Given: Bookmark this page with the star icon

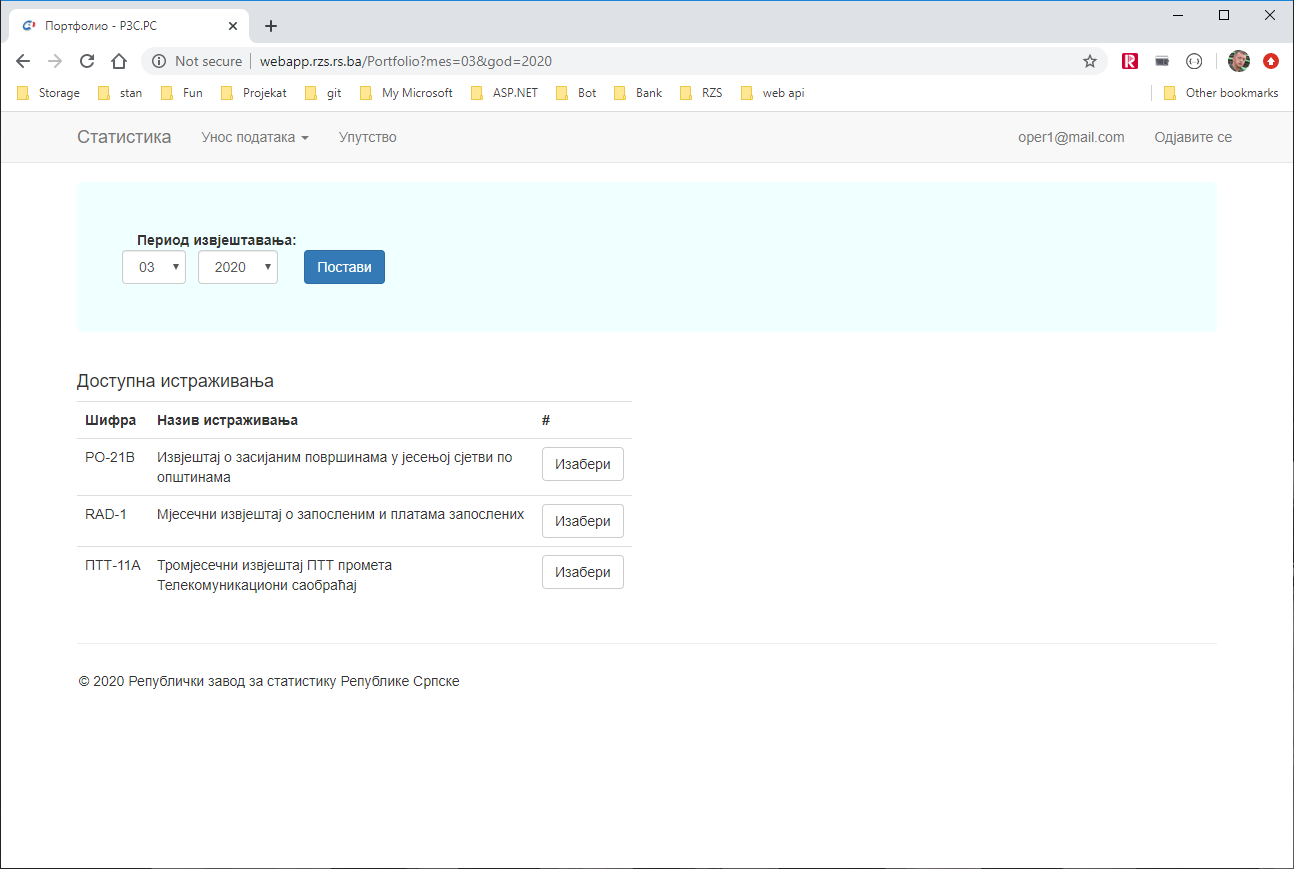Looking at the screenshot, I should pyautogui.click(x=1090, y=61).
